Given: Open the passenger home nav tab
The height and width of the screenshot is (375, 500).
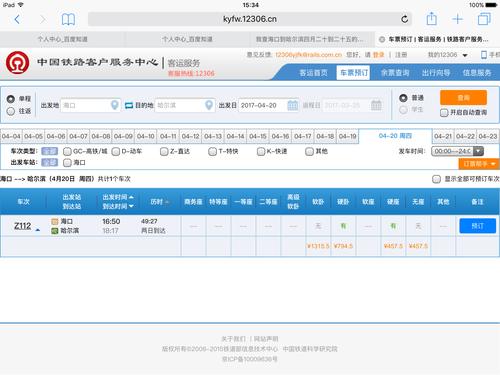Looking at the screenshot, I should tap(313, 73).
